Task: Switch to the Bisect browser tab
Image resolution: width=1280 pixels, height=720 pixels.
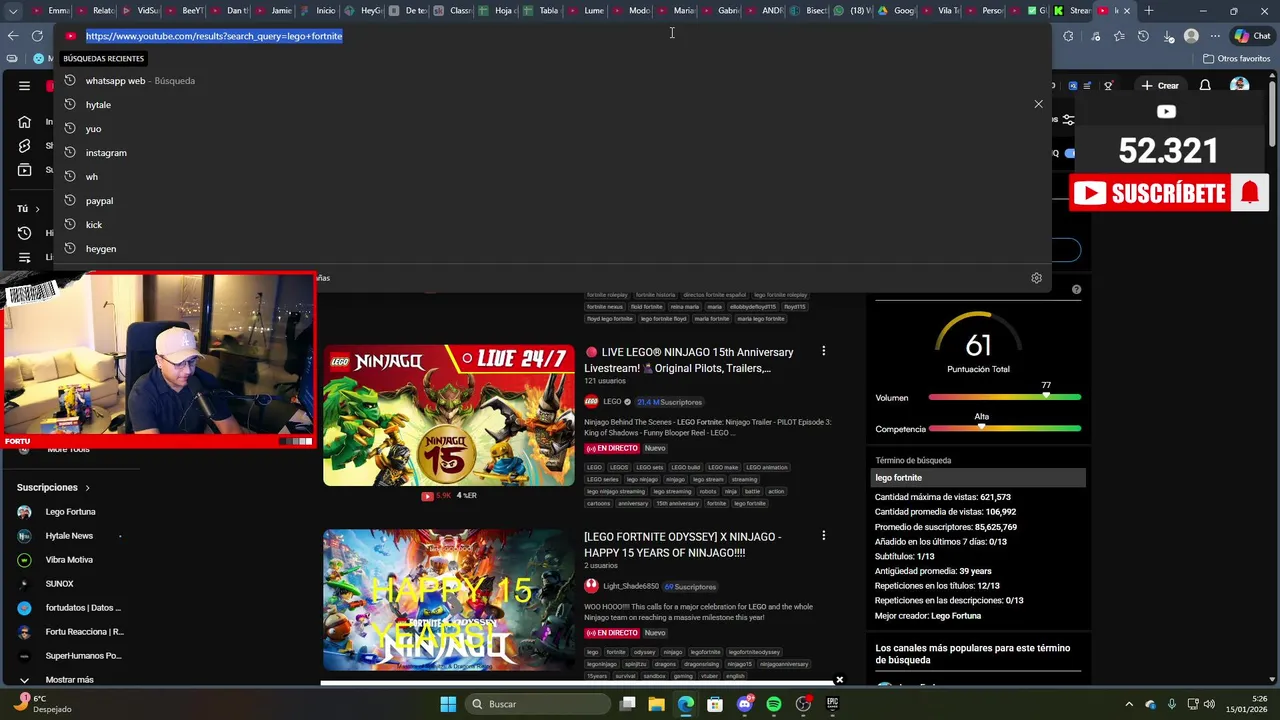Action: coord(810,11)
